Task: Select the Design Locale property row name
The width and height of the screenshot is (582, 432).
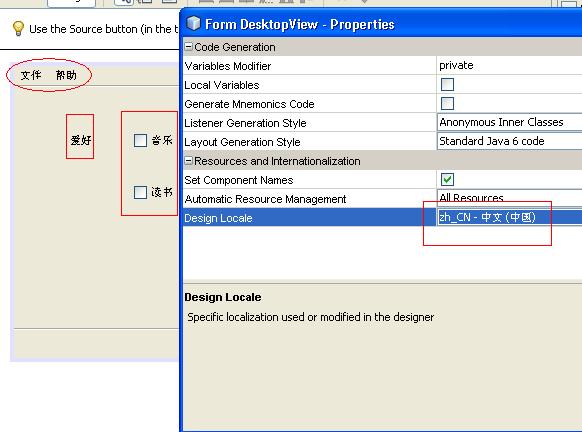Action: click(x=218, y=218)
